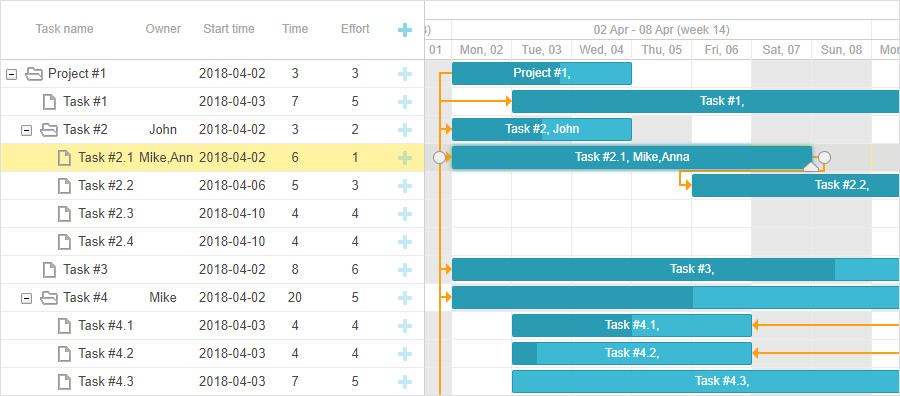Select the Task #3 row in grid
The width and height of the screenshot is (900, 396).
coord(212,270)
